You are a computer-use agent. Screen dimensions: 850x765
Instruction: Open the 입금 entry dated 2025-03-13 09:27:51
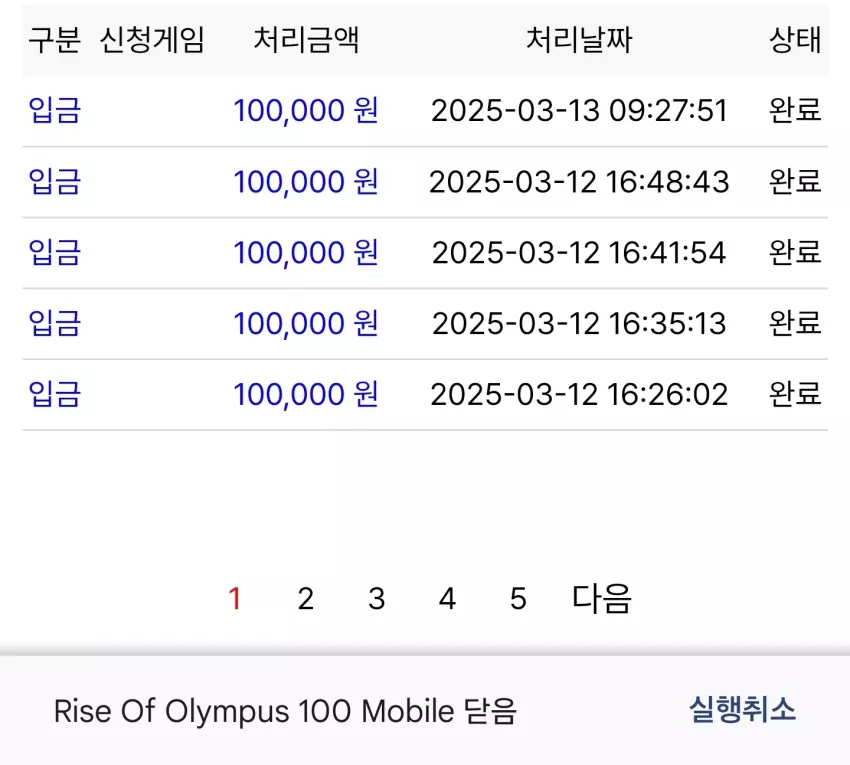click(425, 111)
